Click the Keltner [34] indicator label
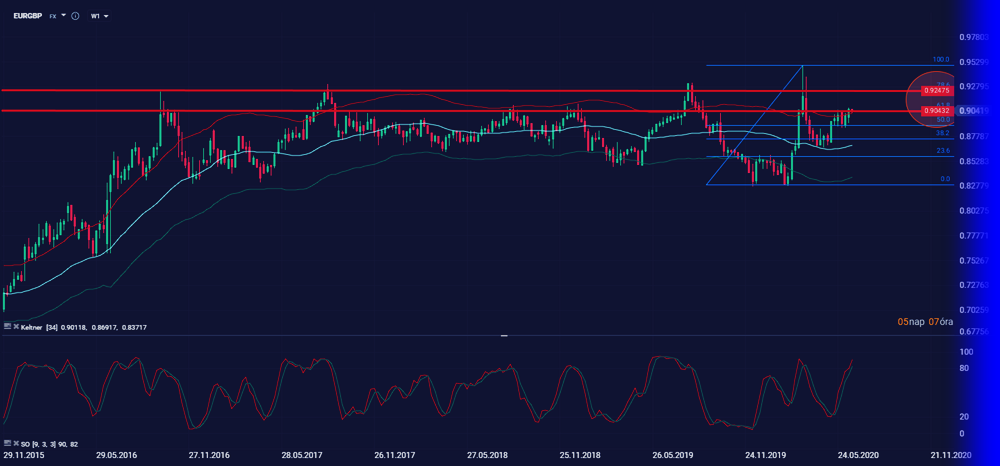The height and width of the screenshot is (466, 1000). (40, 327)
